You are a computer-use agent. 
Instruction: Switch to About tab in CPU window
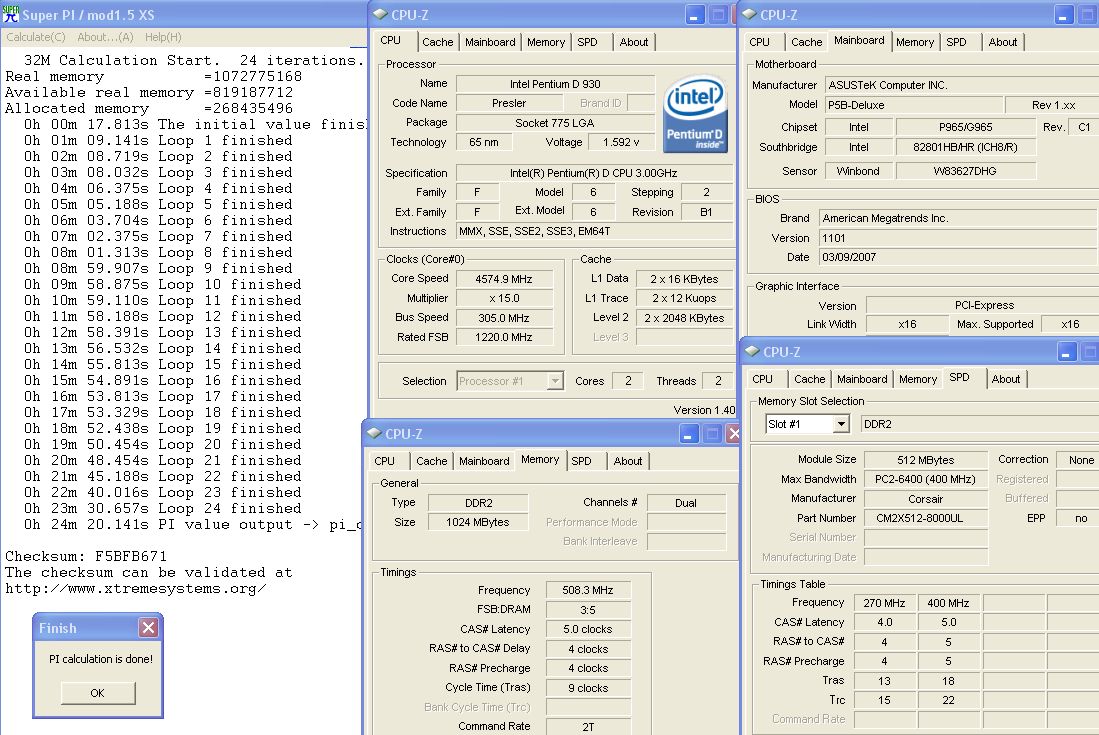click(634, 42)
